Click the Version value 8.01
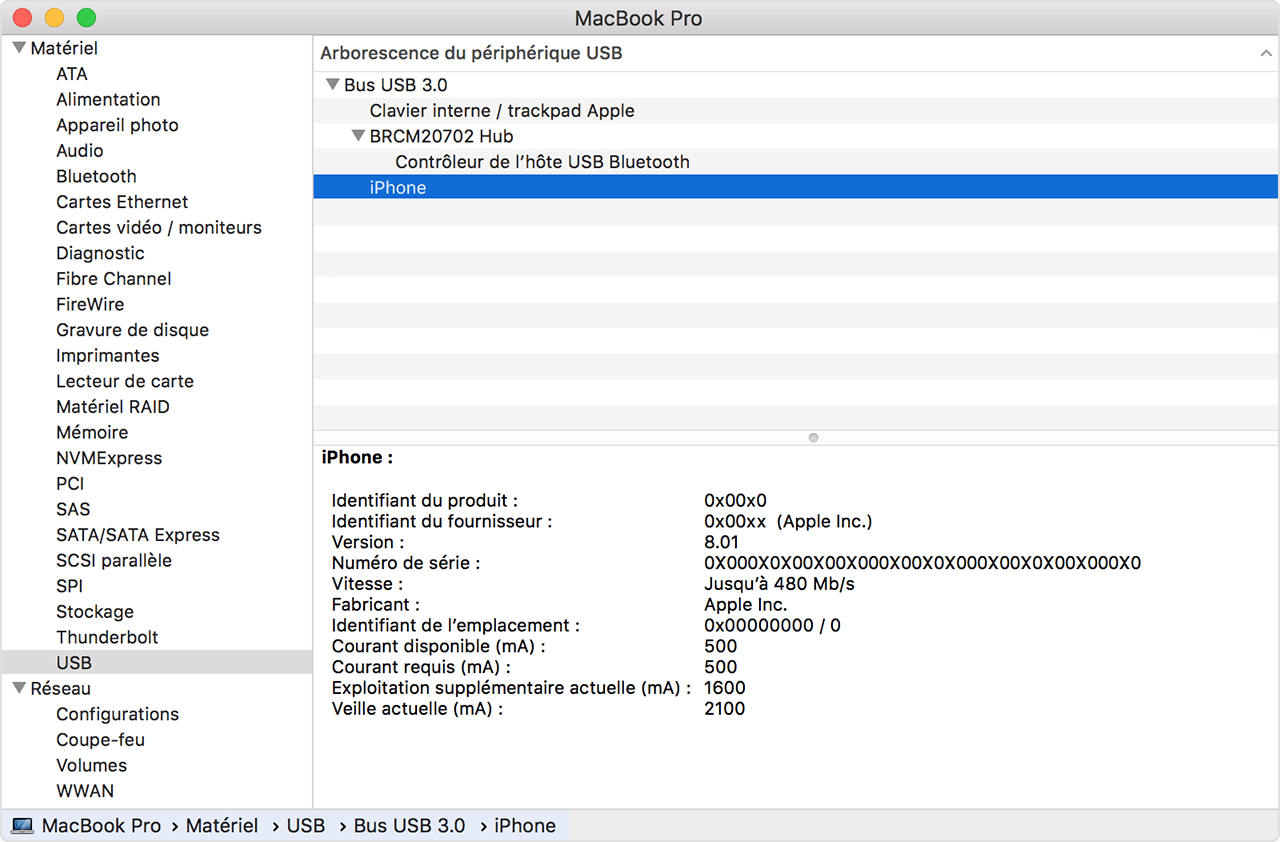This screenshot has height=842, width=1280. pyautogui.click(x=722, y=542)
